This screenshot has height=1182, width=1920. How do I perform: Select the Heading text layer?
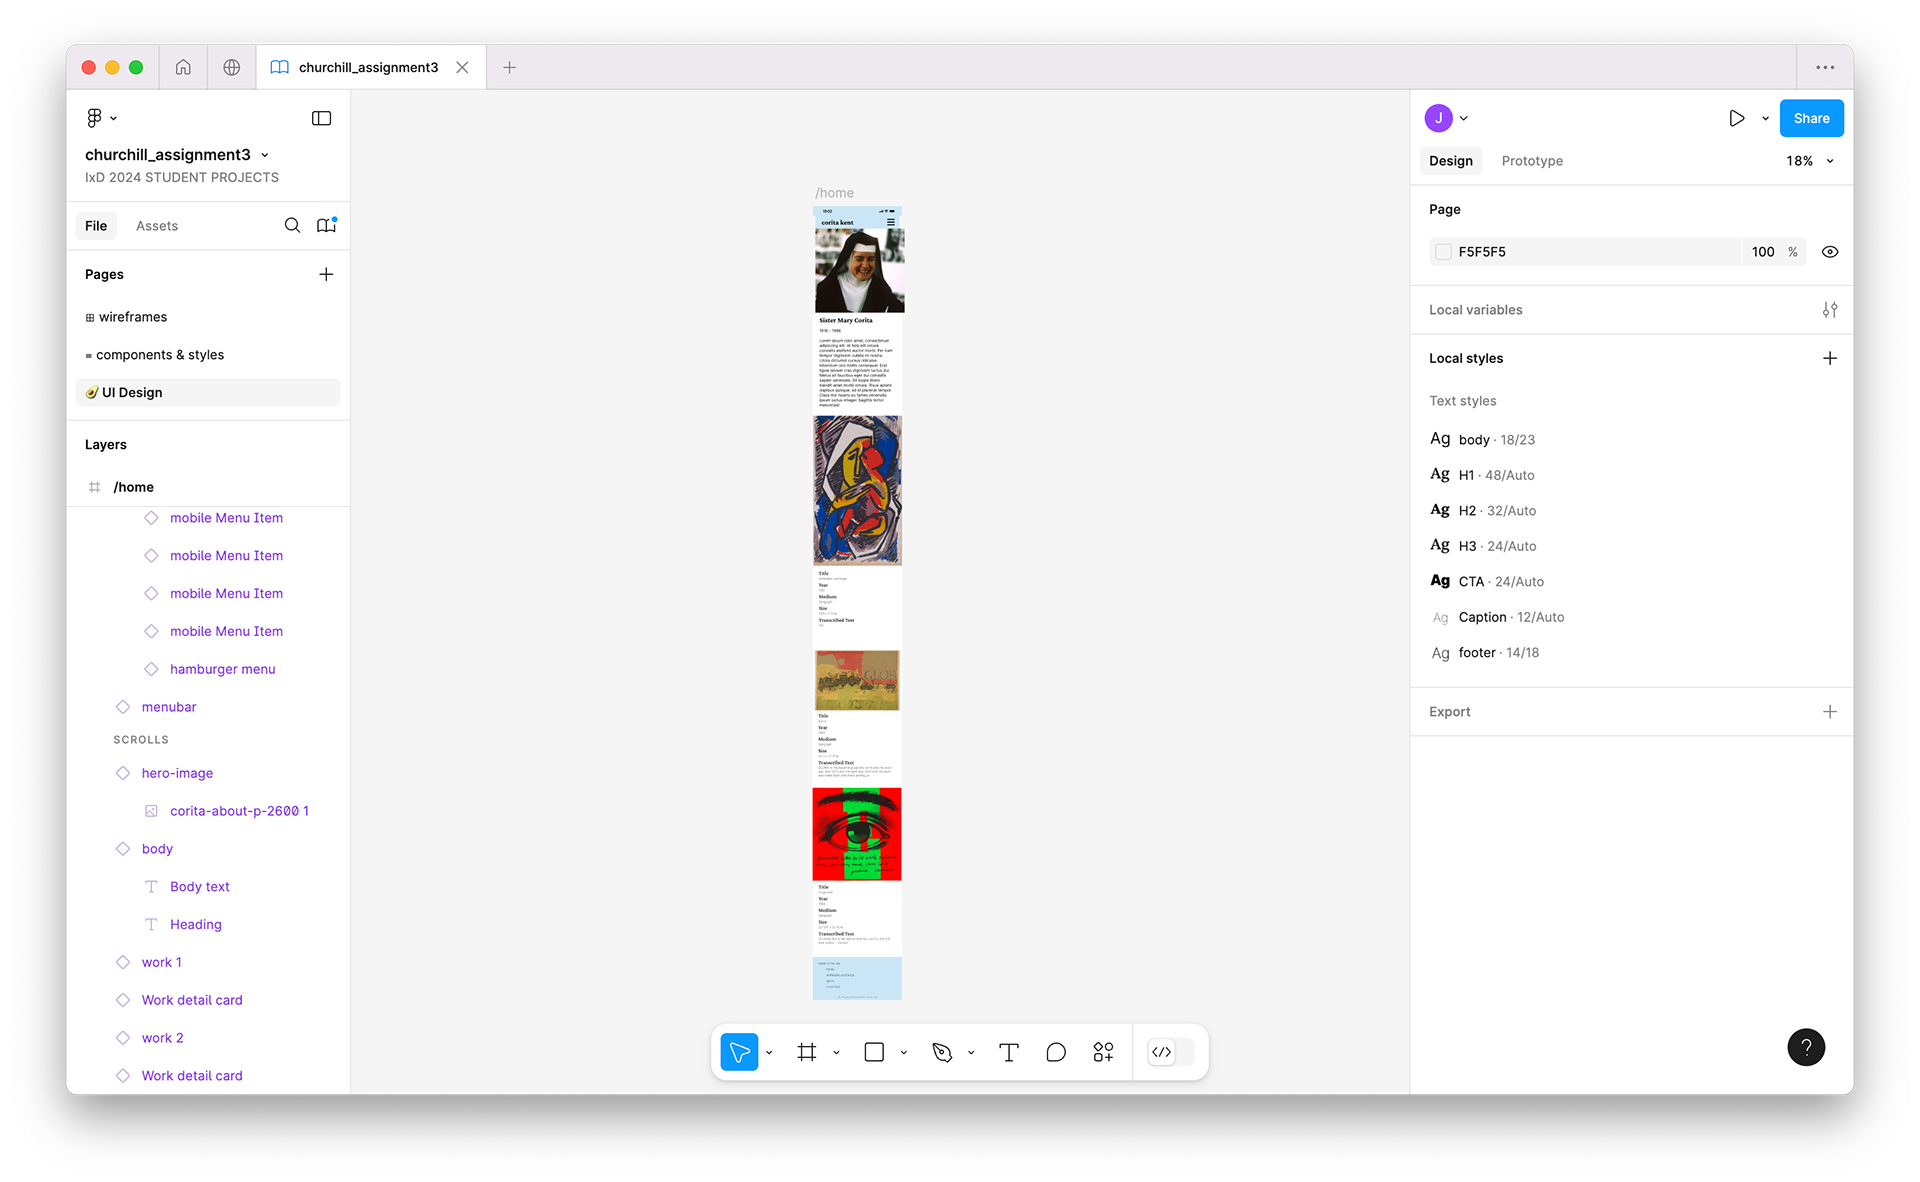196,925
